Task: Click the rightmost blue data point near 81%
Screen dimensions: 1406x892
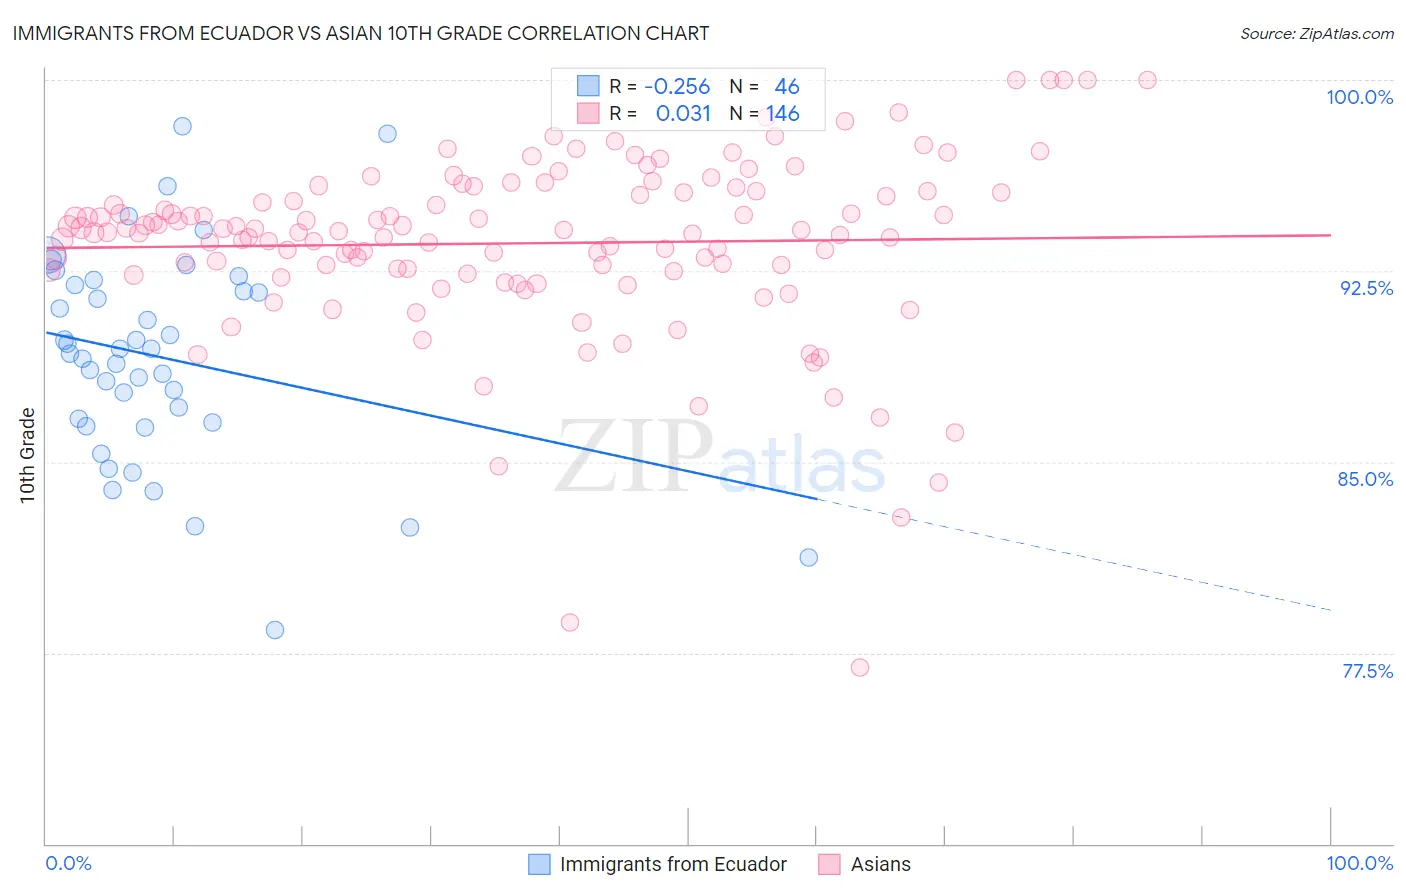Action: coord(809,557)
